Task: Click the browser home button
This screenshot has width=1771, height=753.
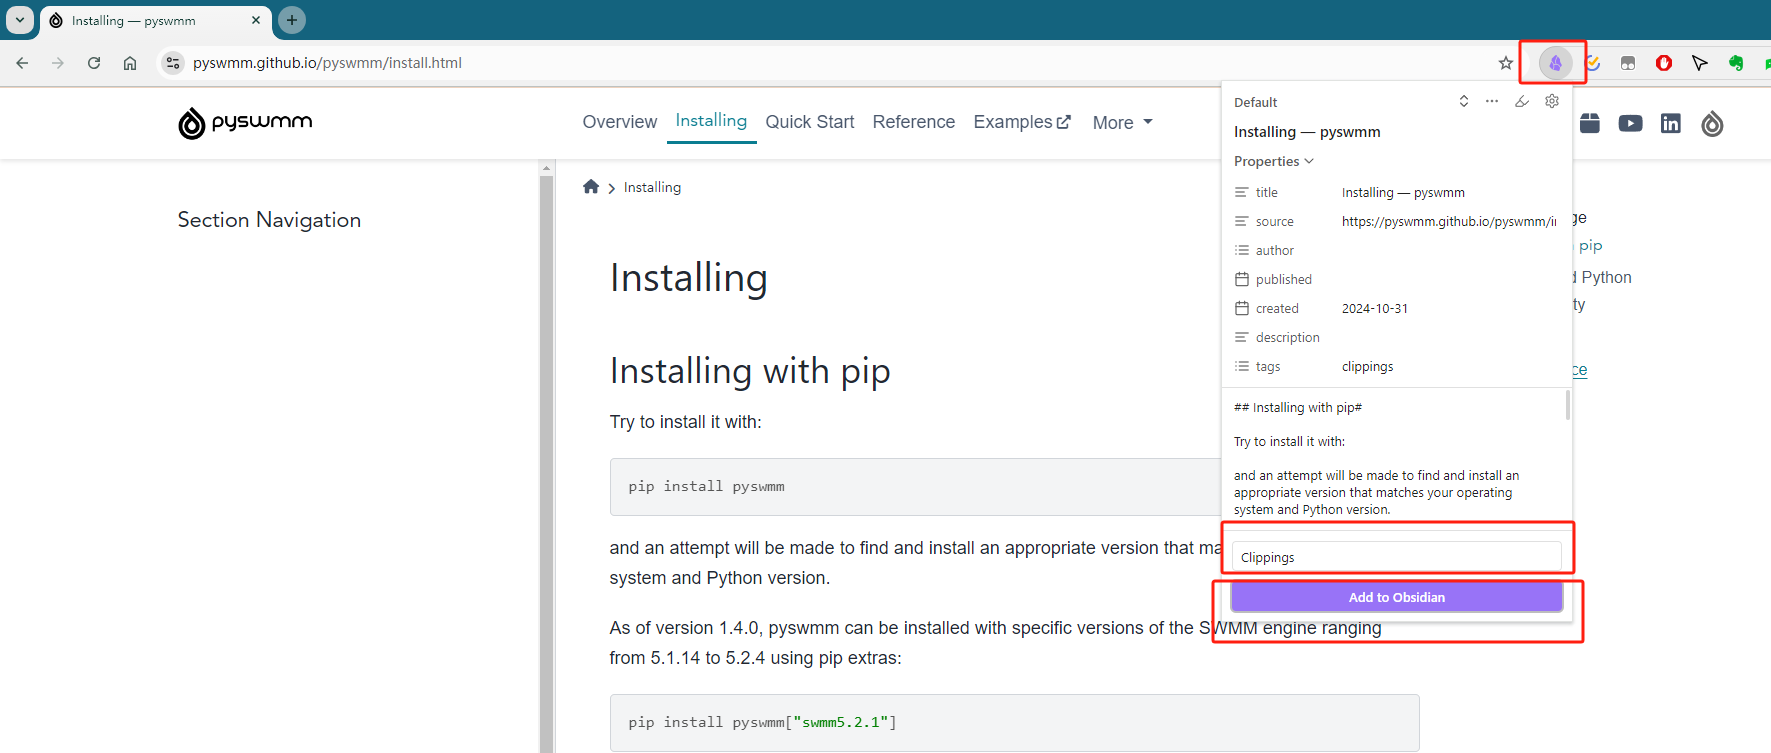Action: coord(130,63)
